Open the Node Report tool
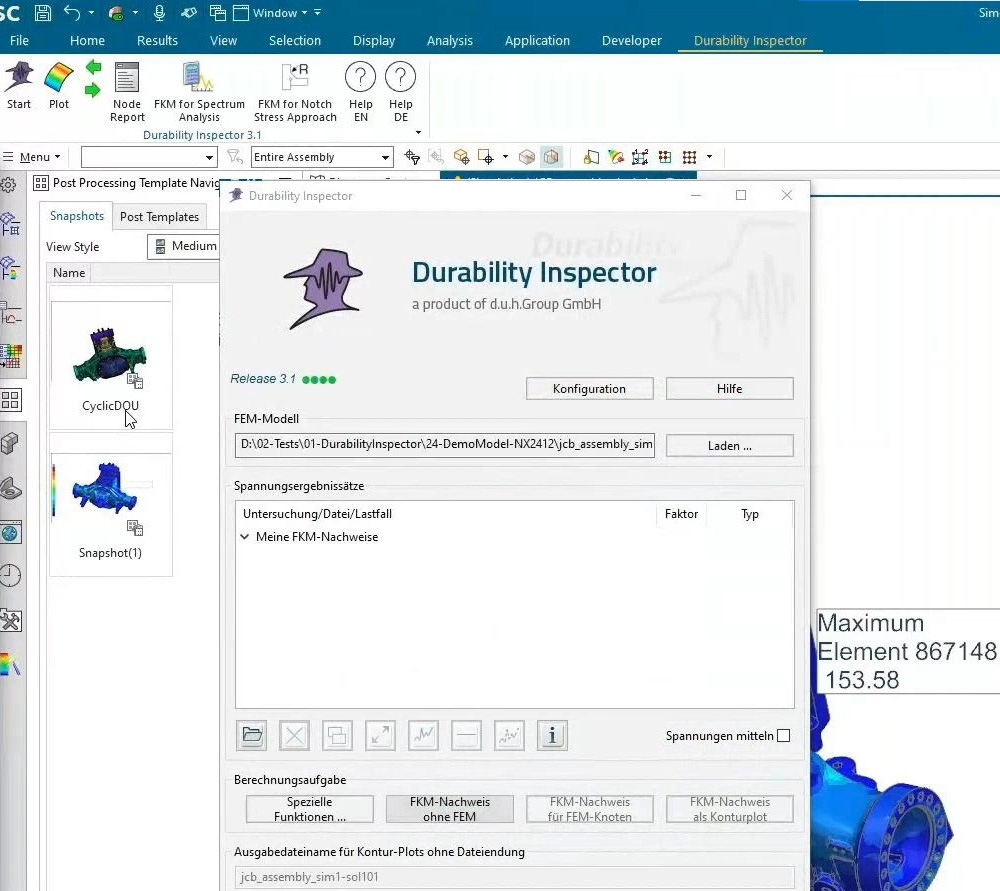The image size is (1000, 891). point(127,92)
